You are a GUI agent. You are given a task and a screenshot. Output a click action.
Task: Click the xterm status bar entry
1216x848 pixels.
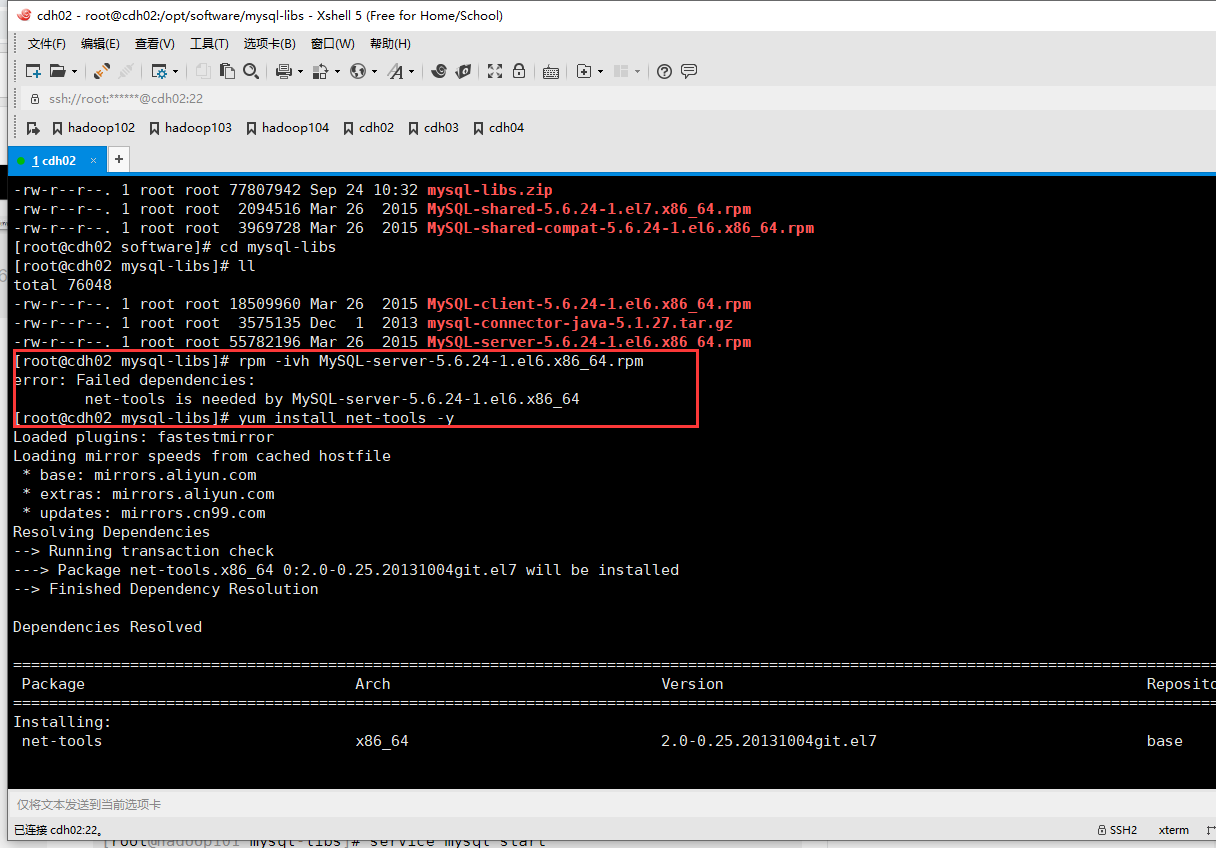[1174, 830]
